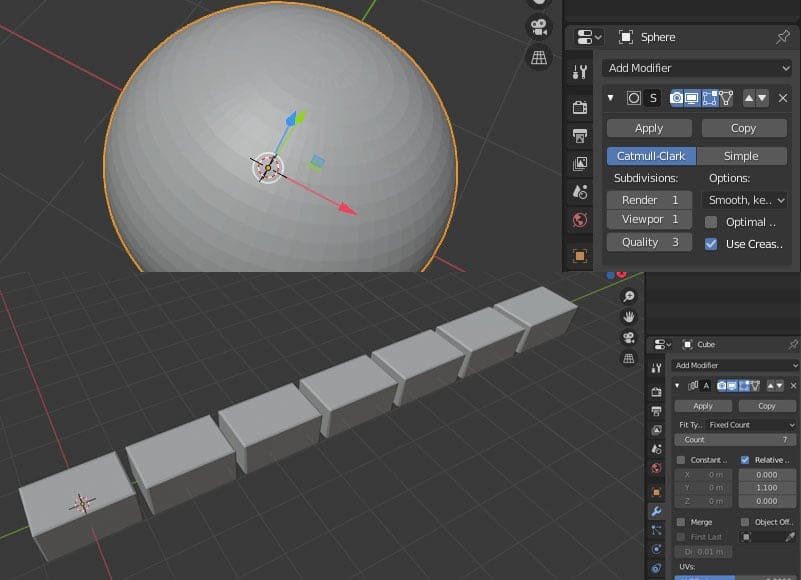Toggle orthographic grid view in sphere viewport
Viewport: 801px width, 580px height.
tap(539, 58)
